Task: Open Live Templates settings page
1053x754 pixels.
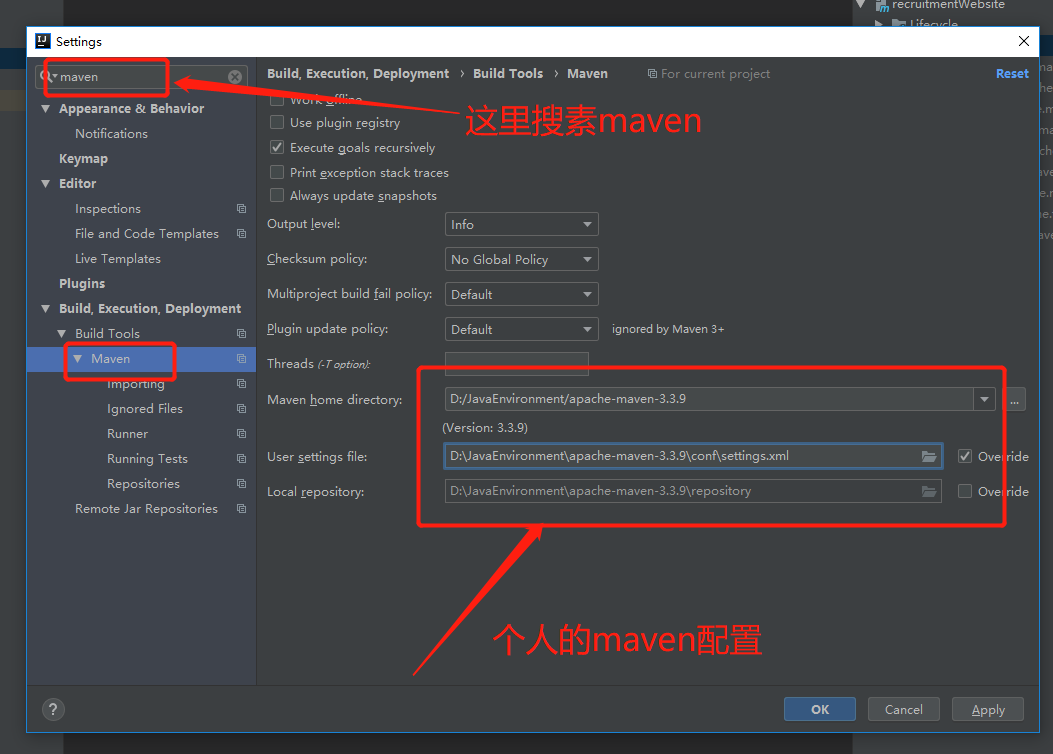Action: point(118,258)
